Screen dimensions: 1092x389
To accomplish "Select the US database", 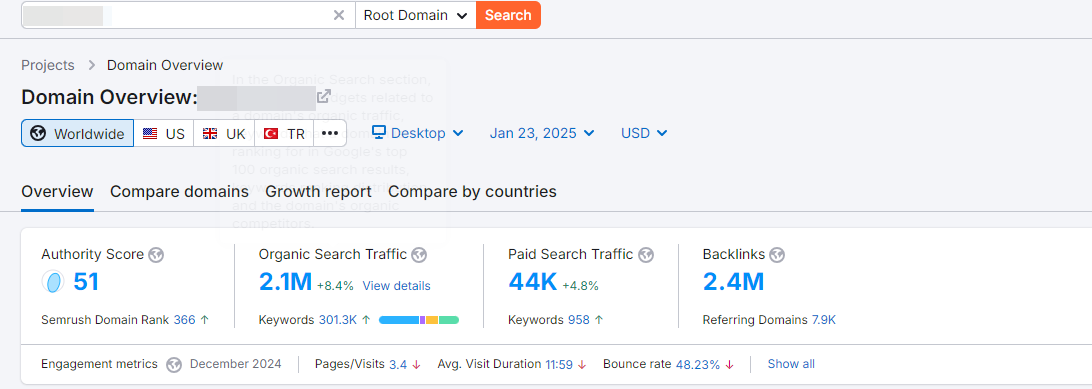I will pyautogui.click(x=164, y=133).
